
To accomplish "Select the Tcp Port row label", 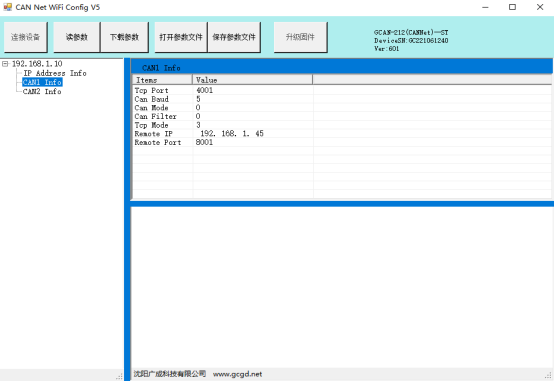I will tap(151, 90).
